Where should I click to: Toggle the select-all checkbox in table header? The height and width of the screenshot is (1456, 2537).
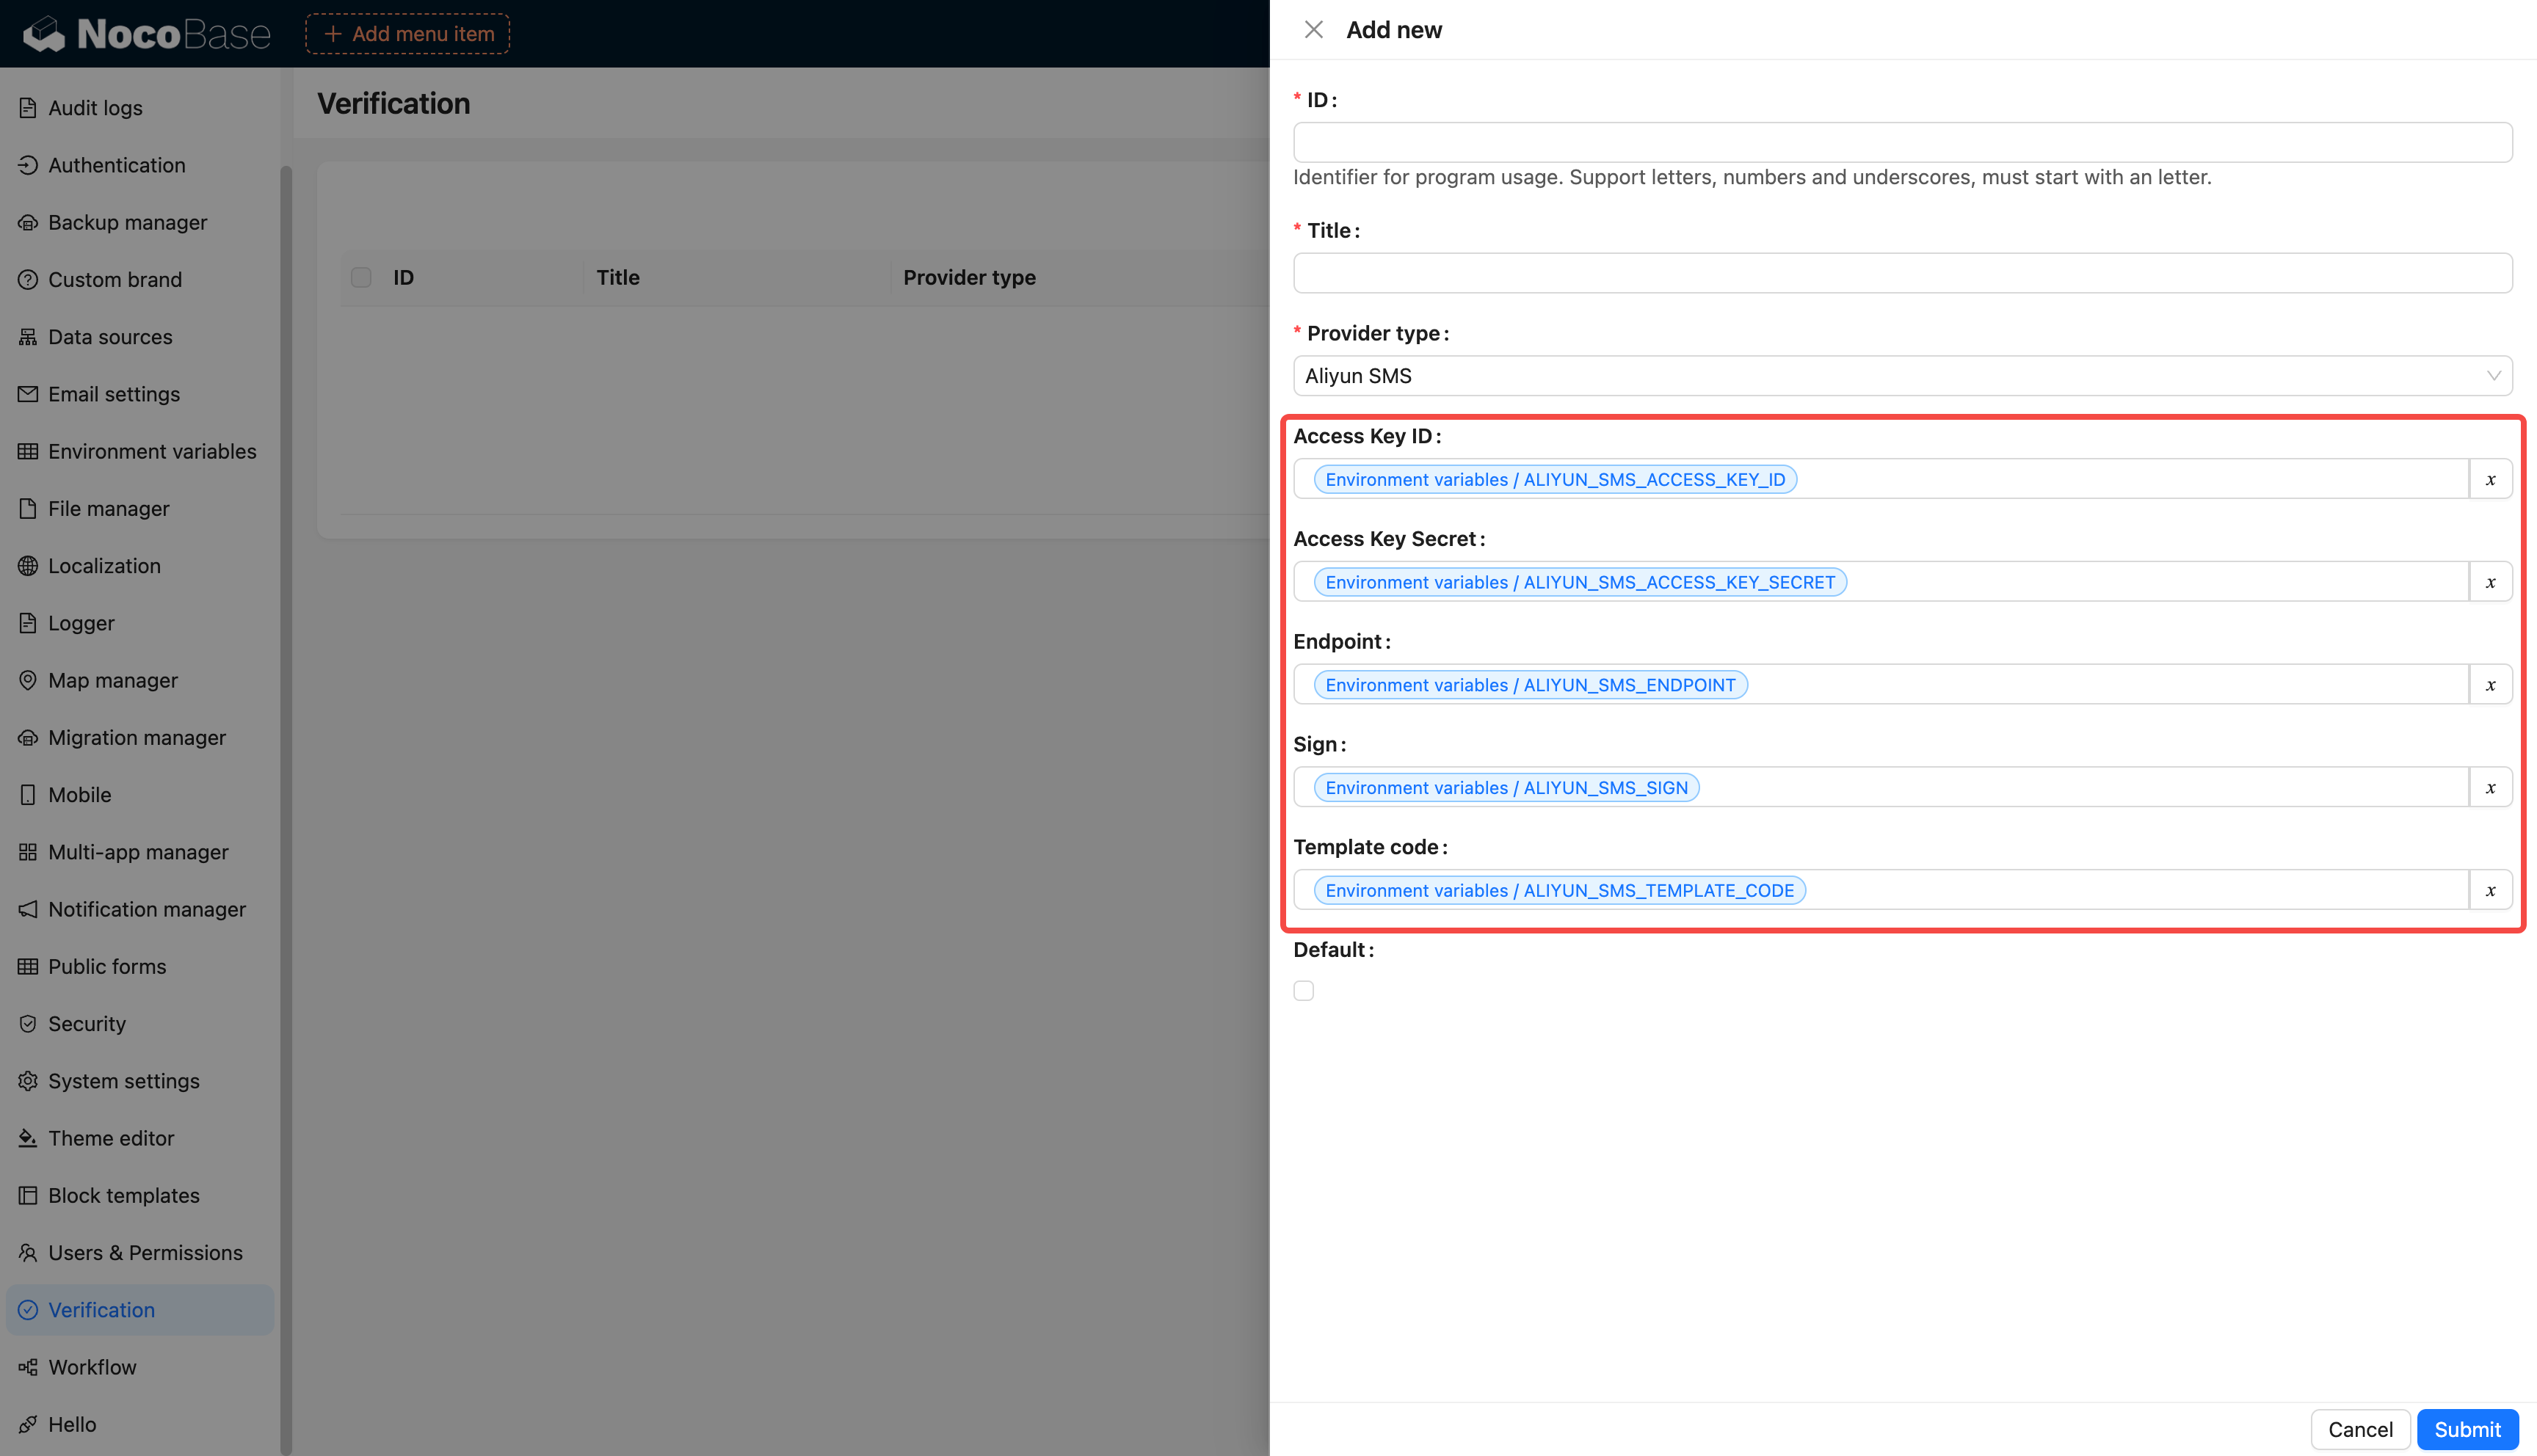point(361,277)
